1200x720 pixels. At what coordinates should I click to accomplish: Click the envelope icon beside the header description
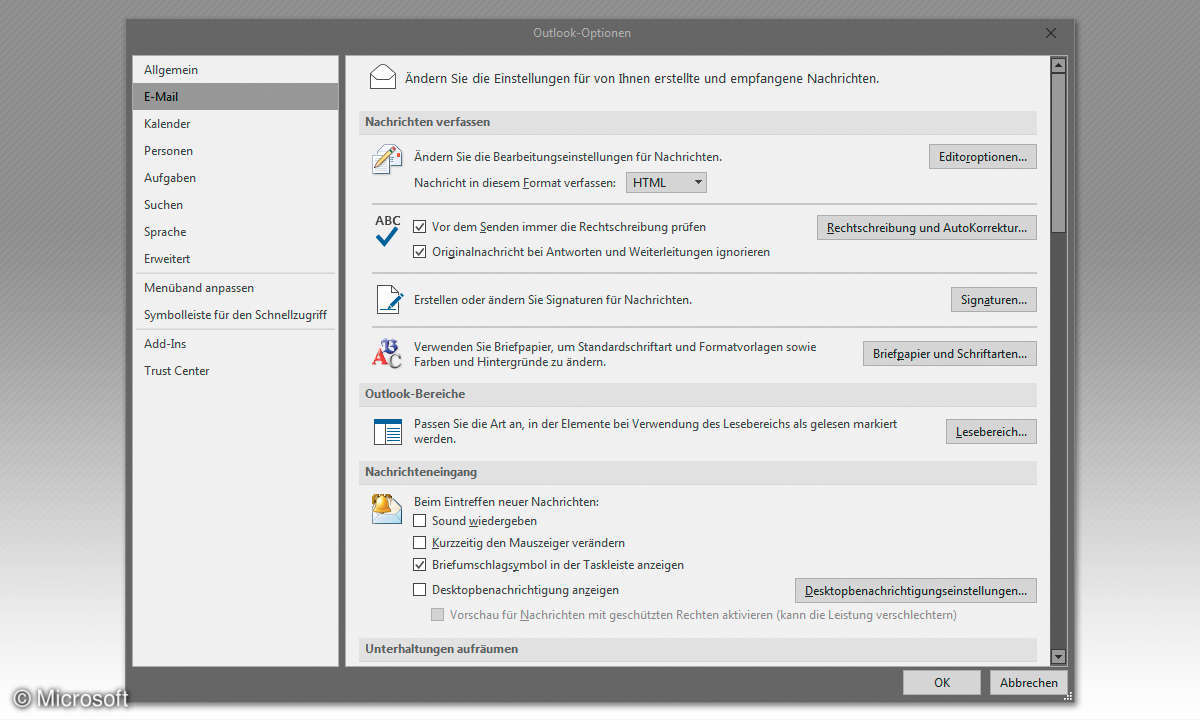(x=383, y=77)
